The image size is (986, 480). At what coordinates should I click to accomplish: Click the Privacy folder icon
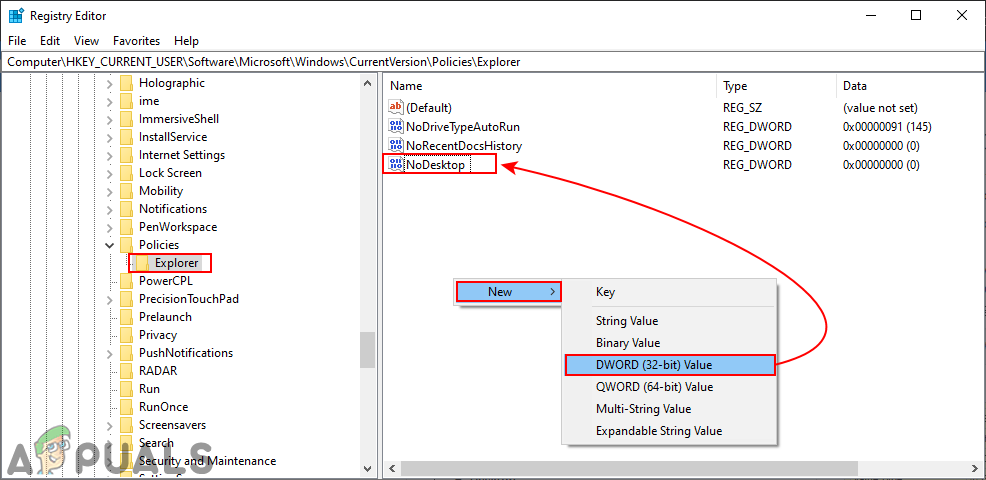click(127, 335)
